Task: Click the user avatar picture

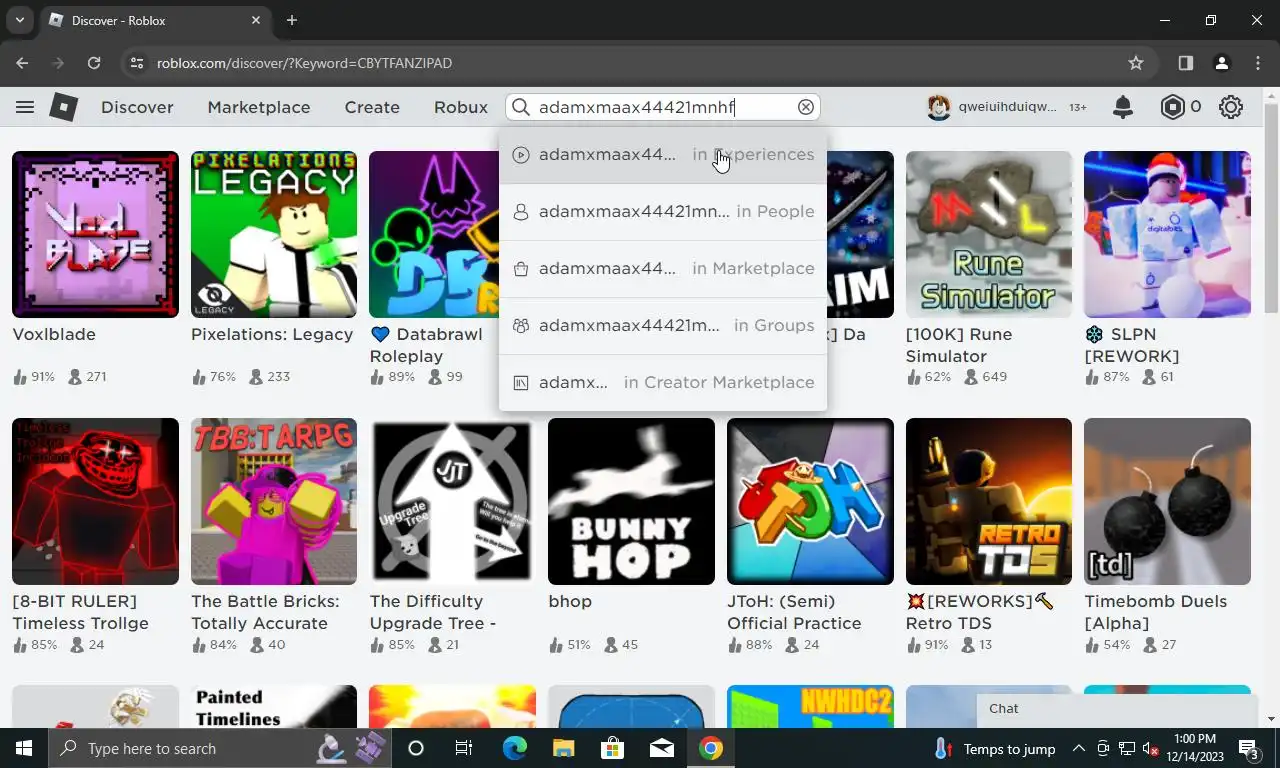Action: (x=938, y=107)
